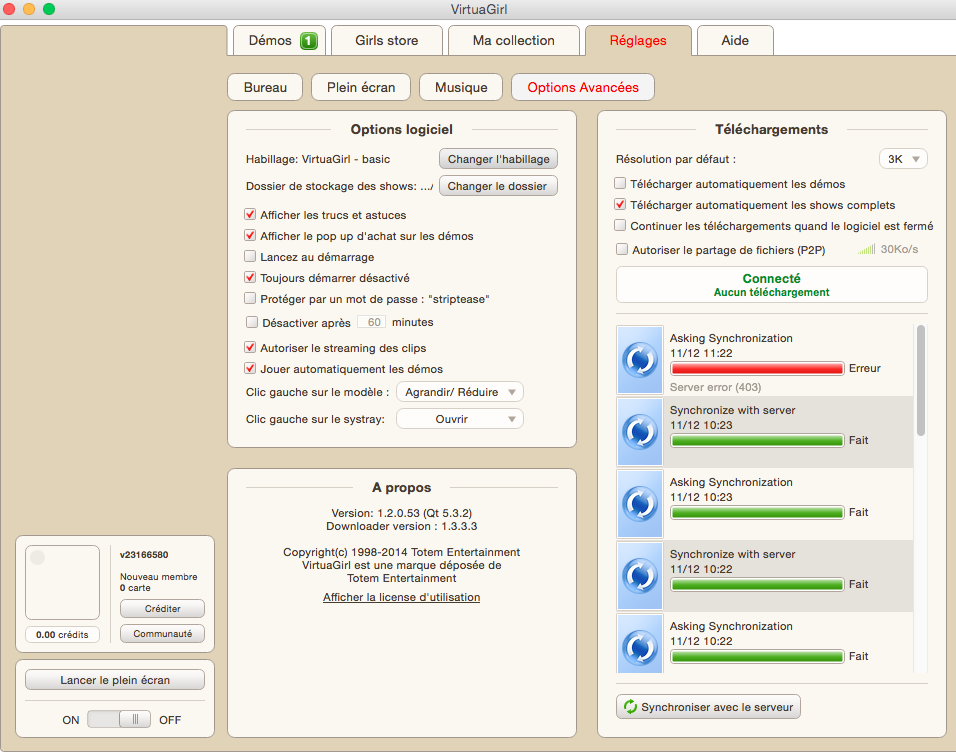Viewport: 956px width, 753px height.
Task: Click sync icon for Asking Synchronization 11/12 10:23
Action: 640,504
